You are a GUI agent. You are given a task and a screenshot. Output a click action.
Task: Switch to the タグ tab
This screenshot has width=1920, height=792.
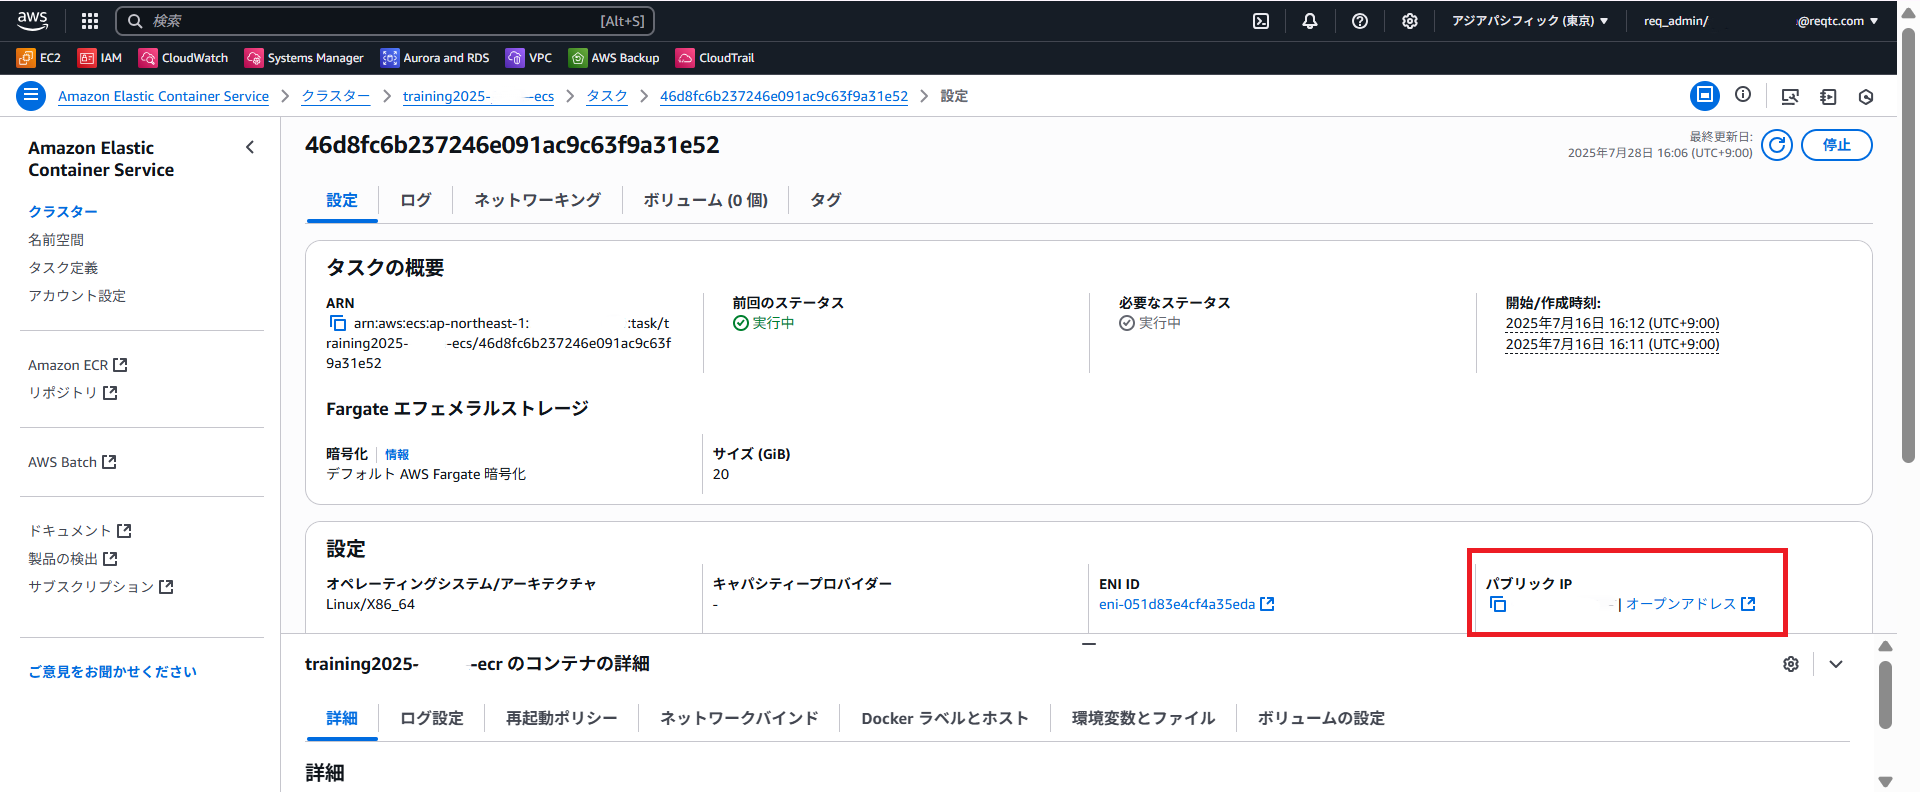826,200
